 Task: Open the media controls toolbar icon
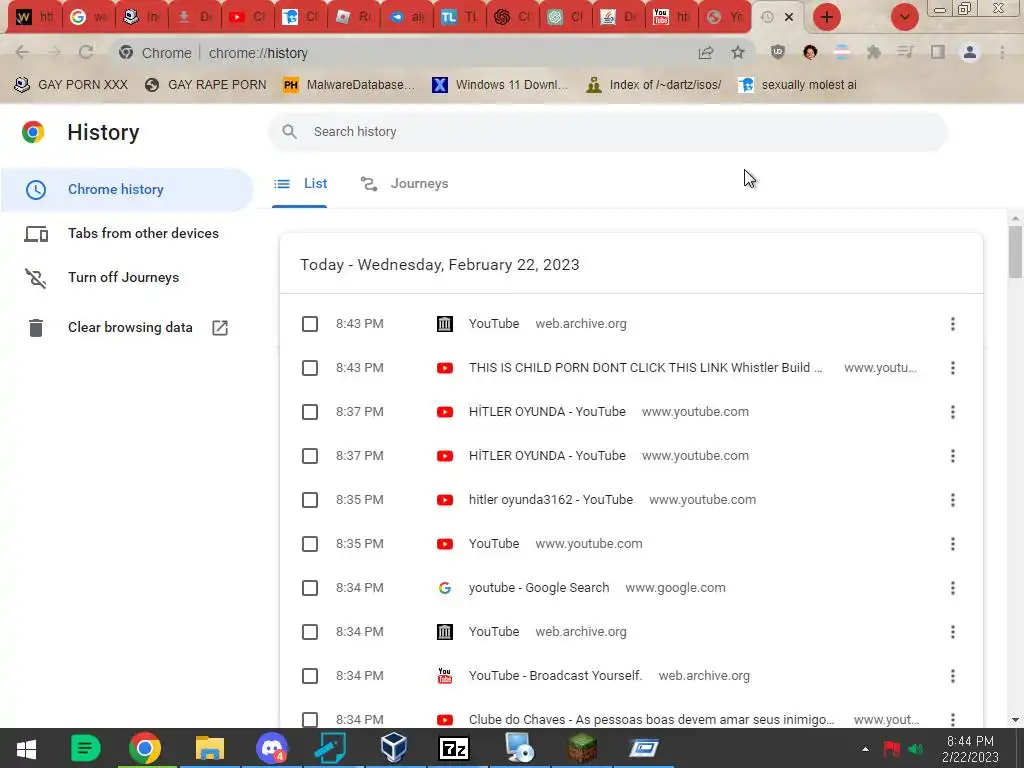point(905,52)
